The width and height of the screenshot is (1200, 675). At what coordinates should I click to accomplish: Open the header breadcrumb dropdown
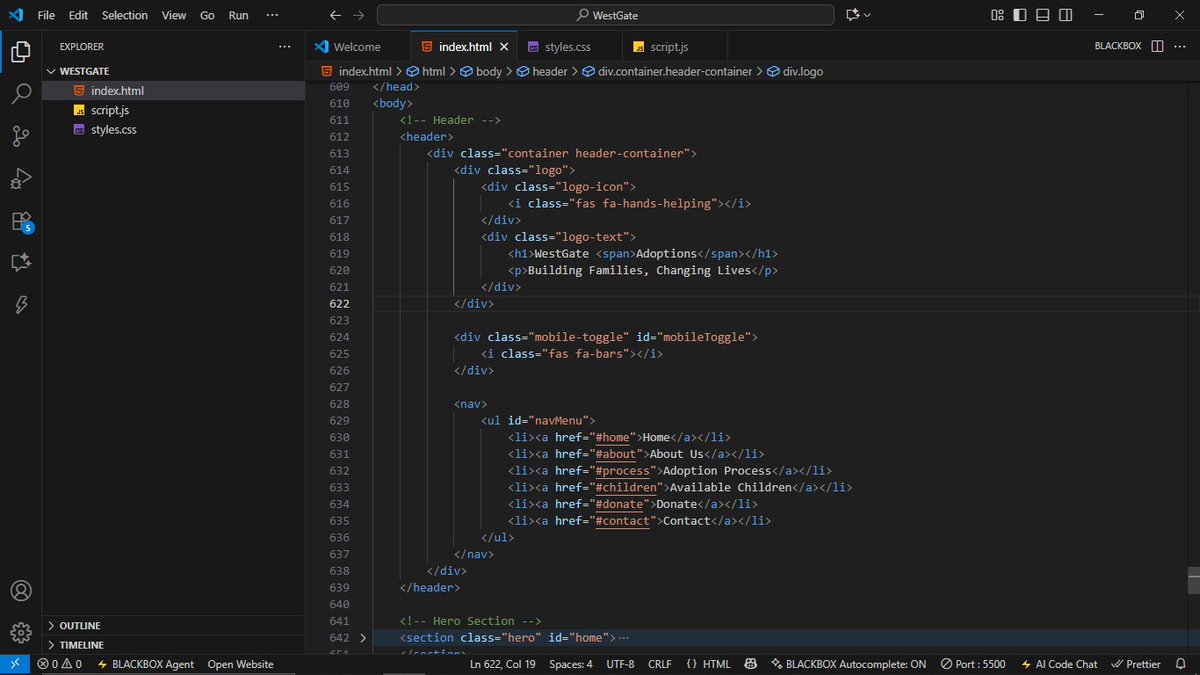coord(541,71)
